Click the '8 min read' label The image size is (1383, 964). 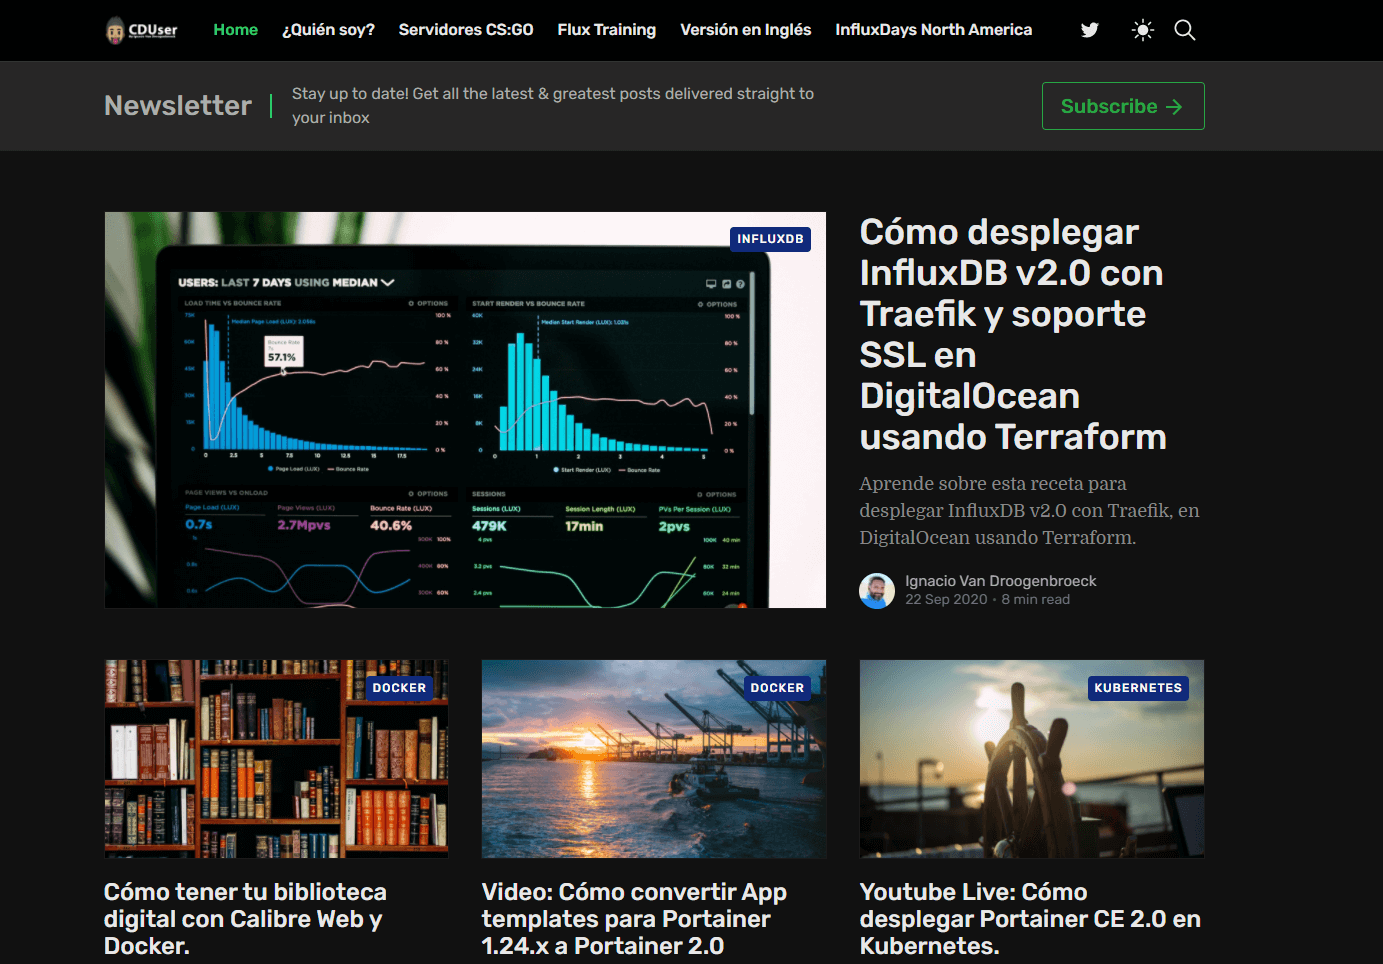(1036, 599)
